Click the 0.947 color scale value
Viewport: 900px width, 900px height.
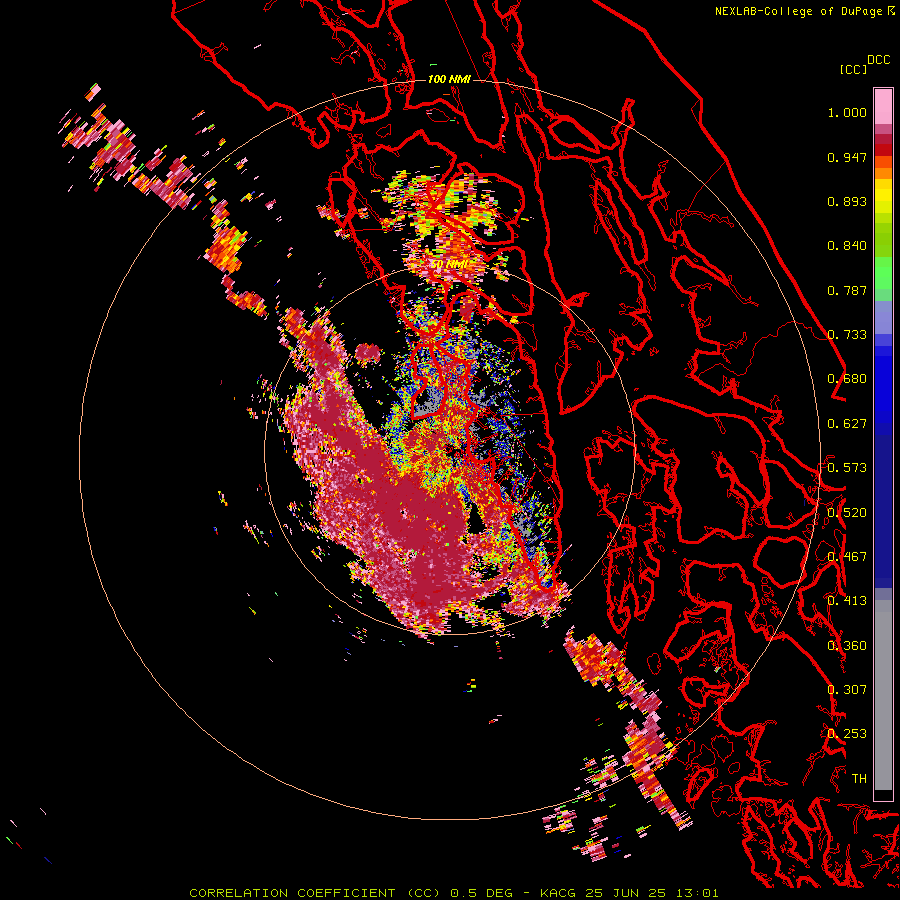click(847, 157)
